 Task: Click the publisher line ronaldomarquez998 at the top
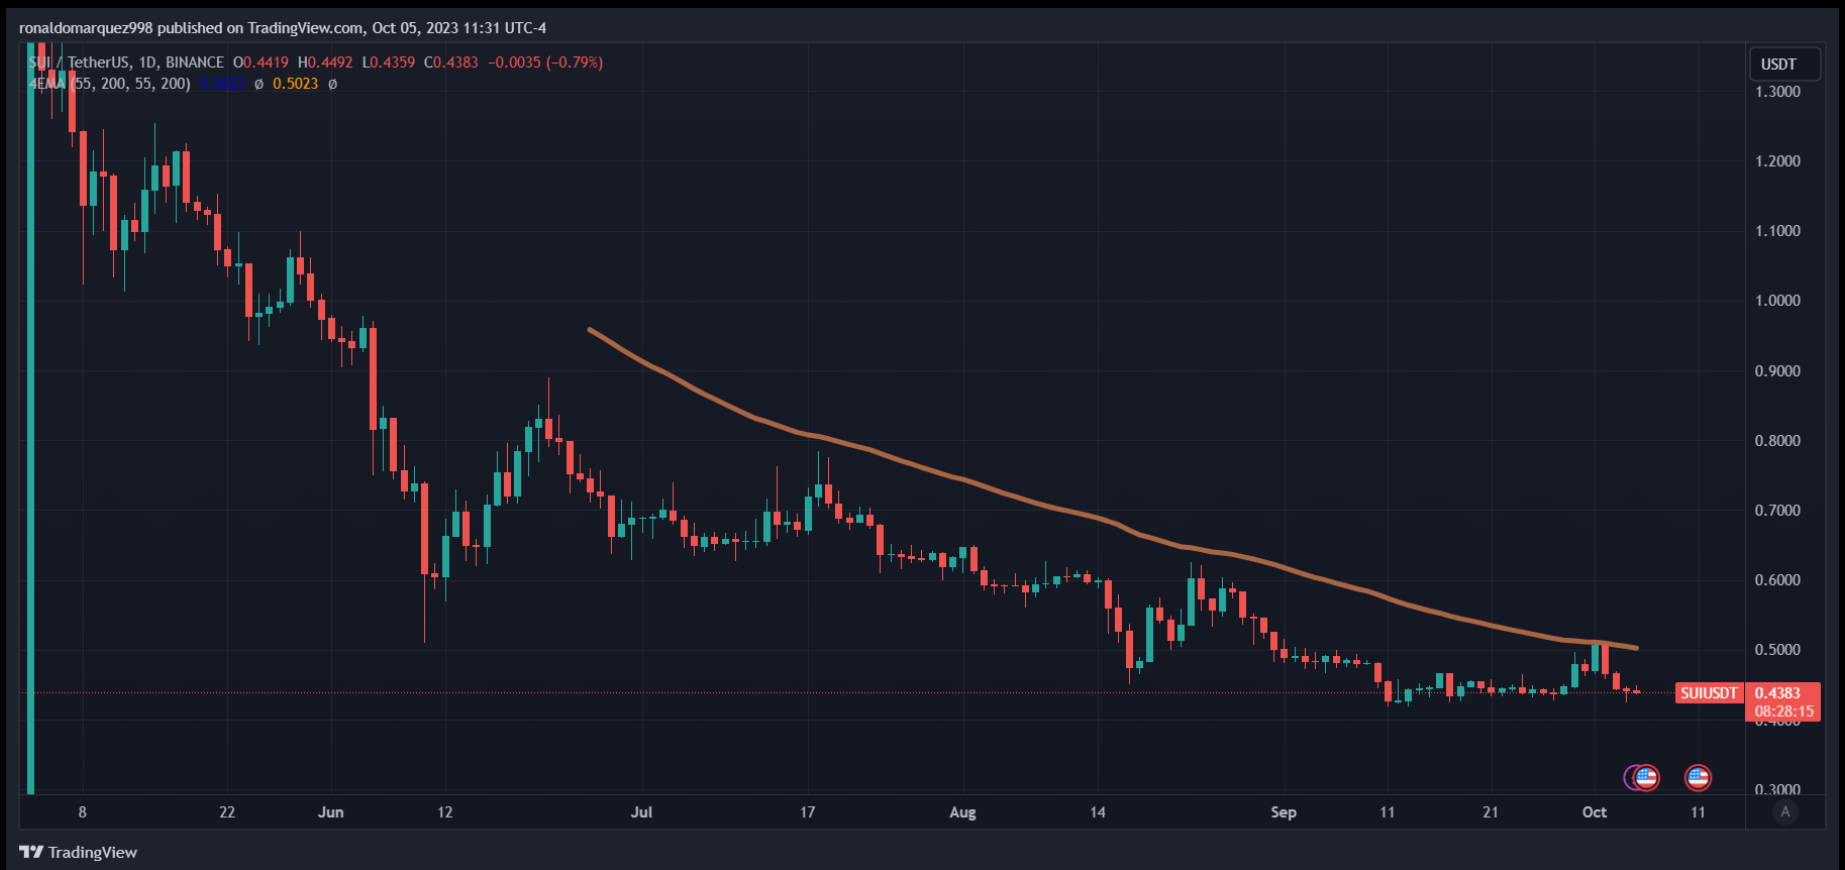tap(283, 28)
